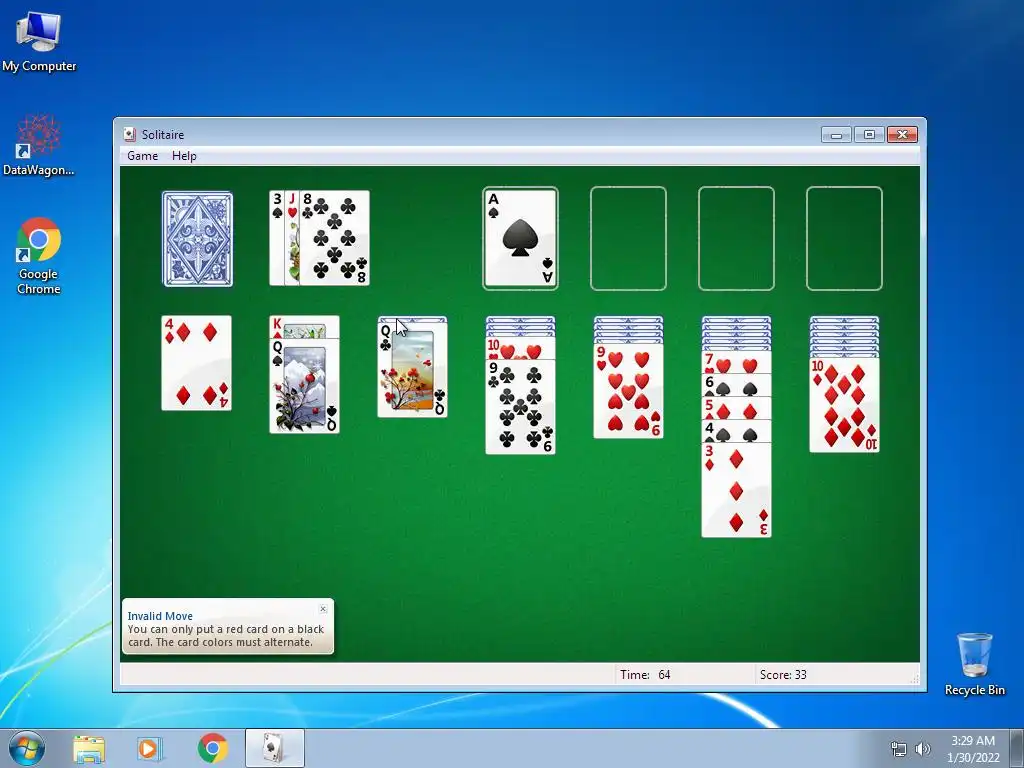Viewport: 1024px width, 768px height.
Task: Open the volume tray icon
Action: tap(922, 749)
